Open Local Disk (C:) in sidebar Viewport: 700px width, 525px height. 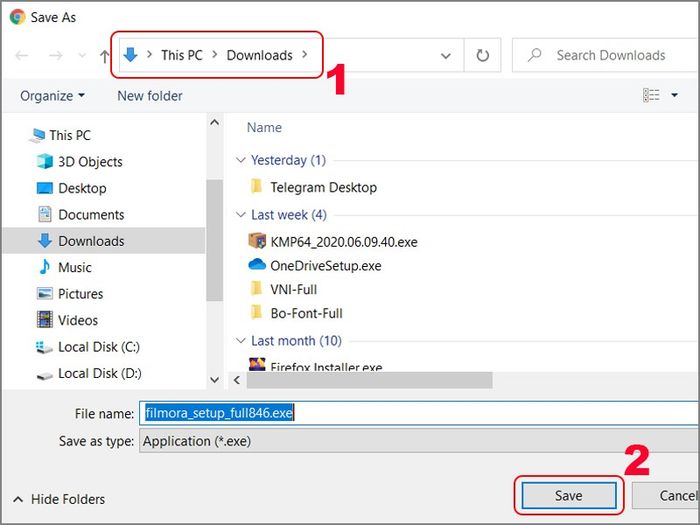pyautogui.click(x=99, y=347)
